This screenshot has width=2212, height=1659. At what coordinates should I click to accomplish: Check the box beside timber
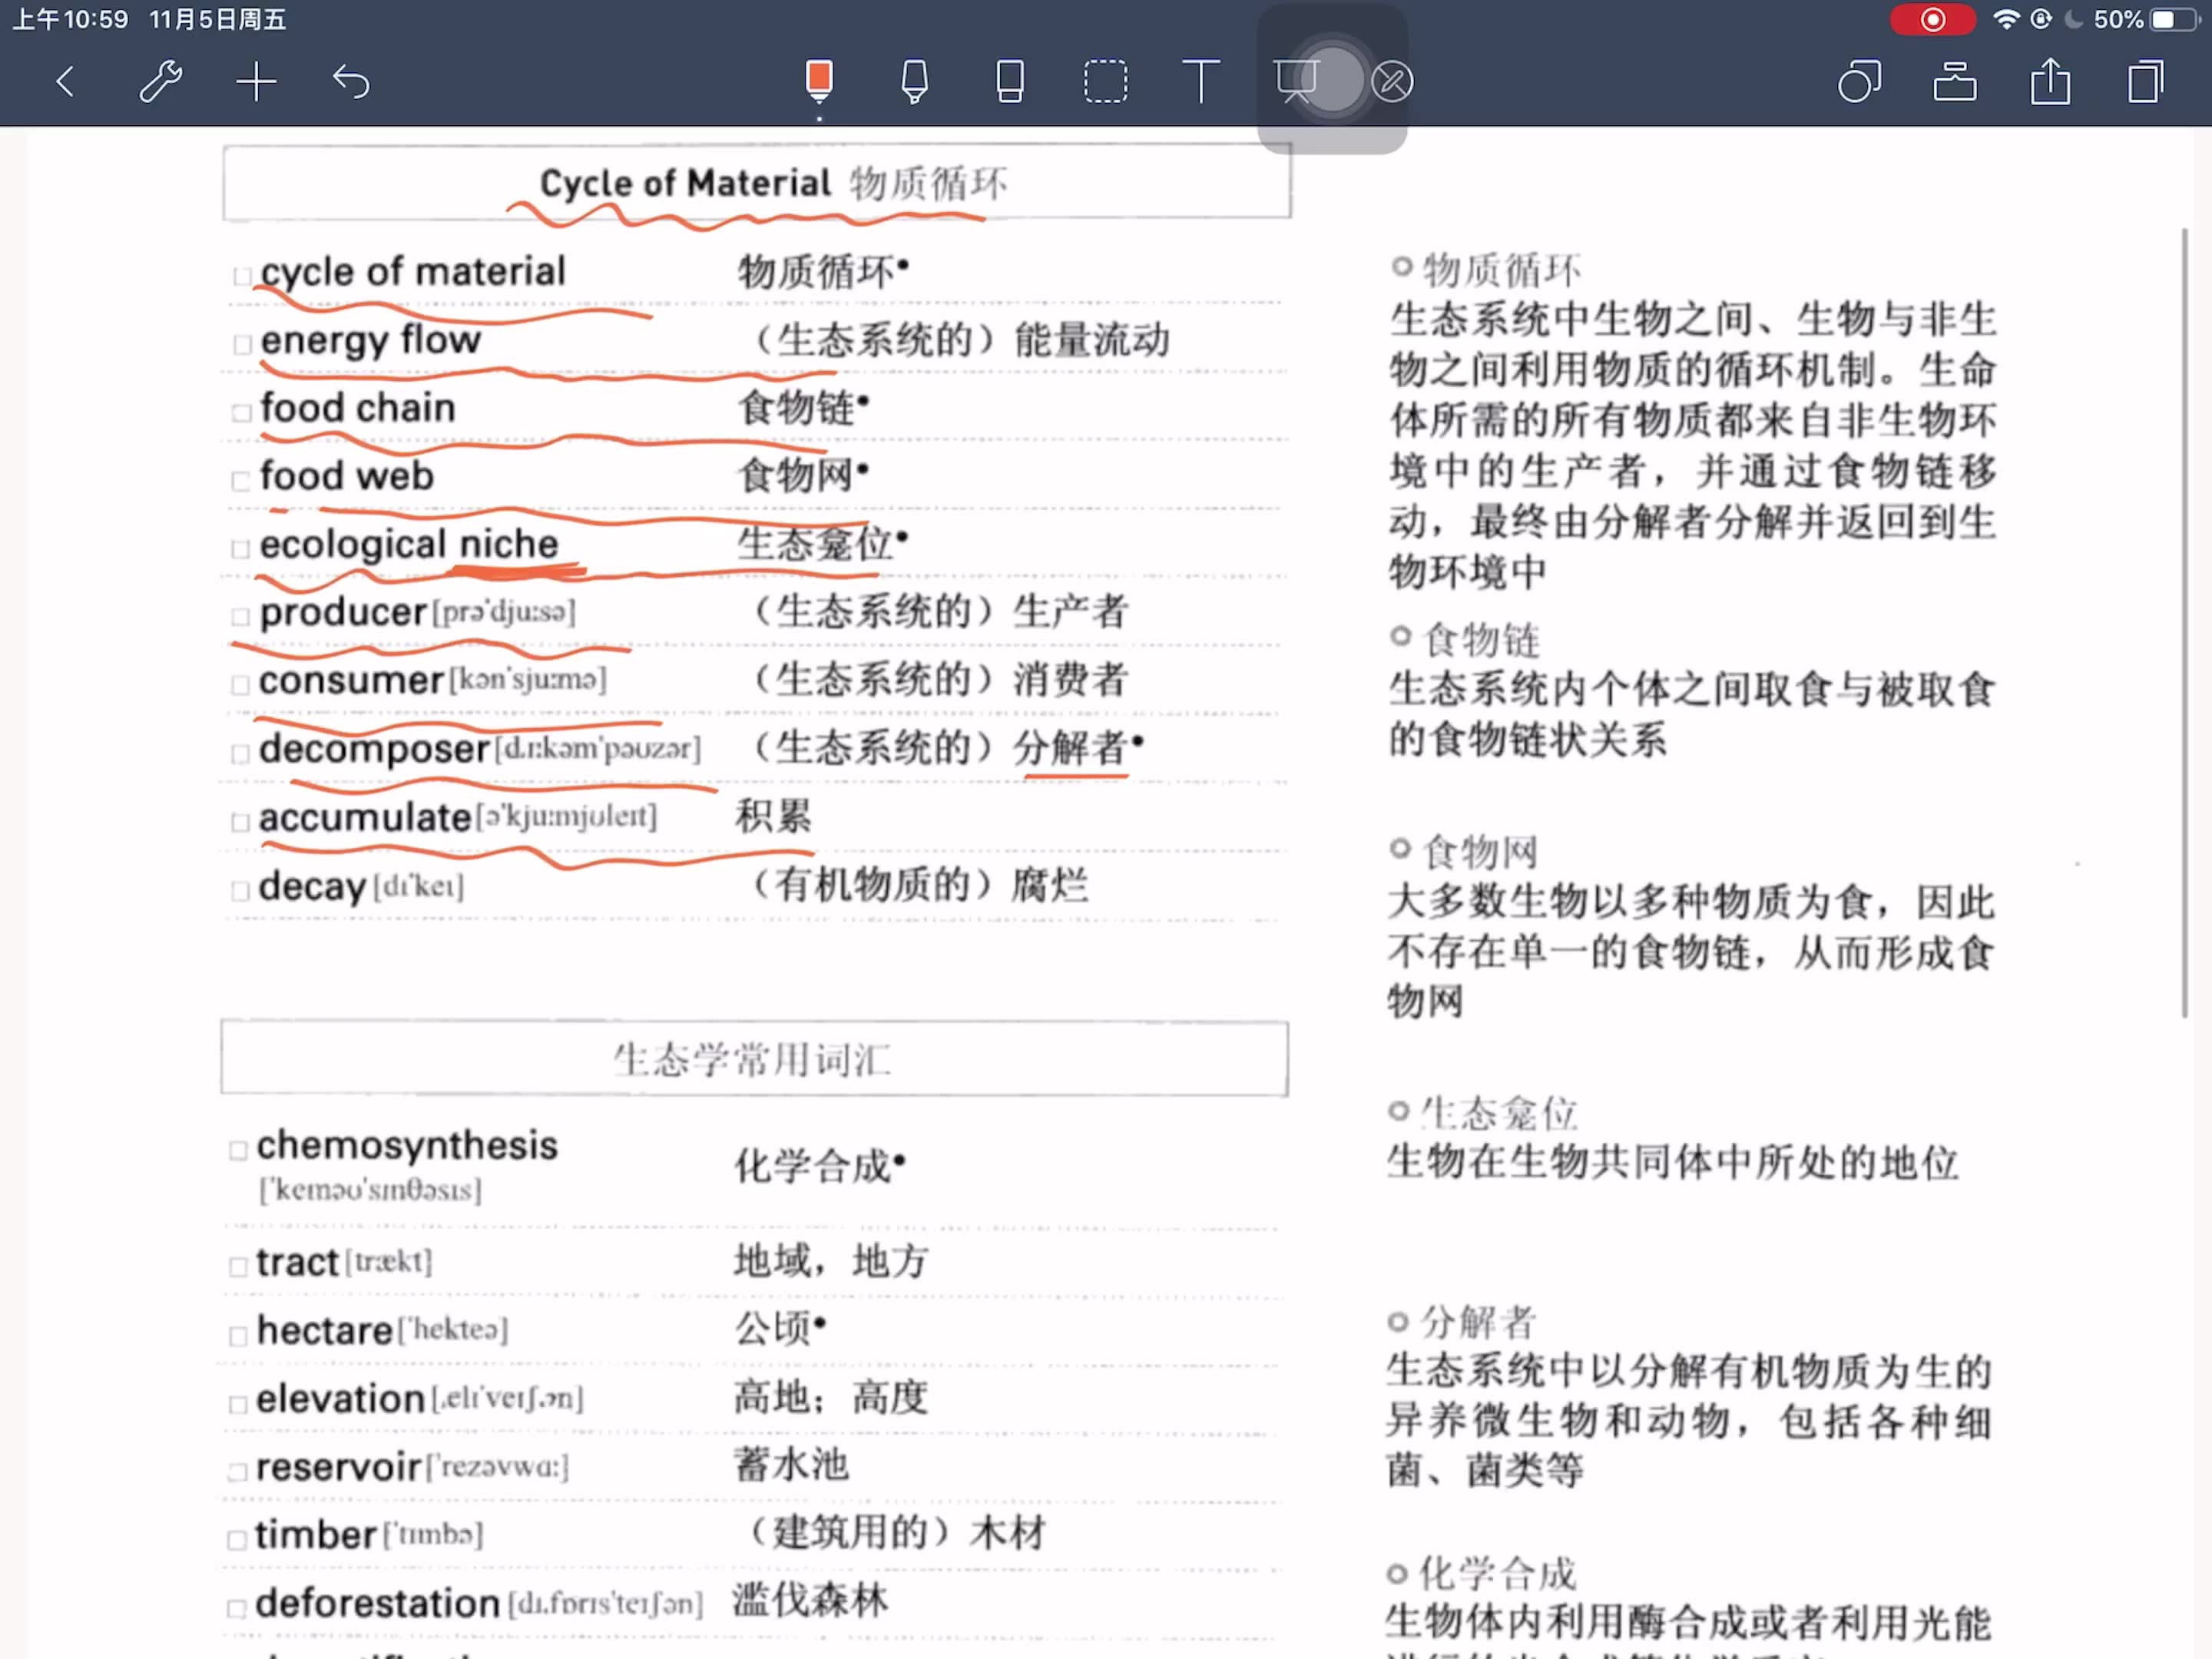[237, 1540]
